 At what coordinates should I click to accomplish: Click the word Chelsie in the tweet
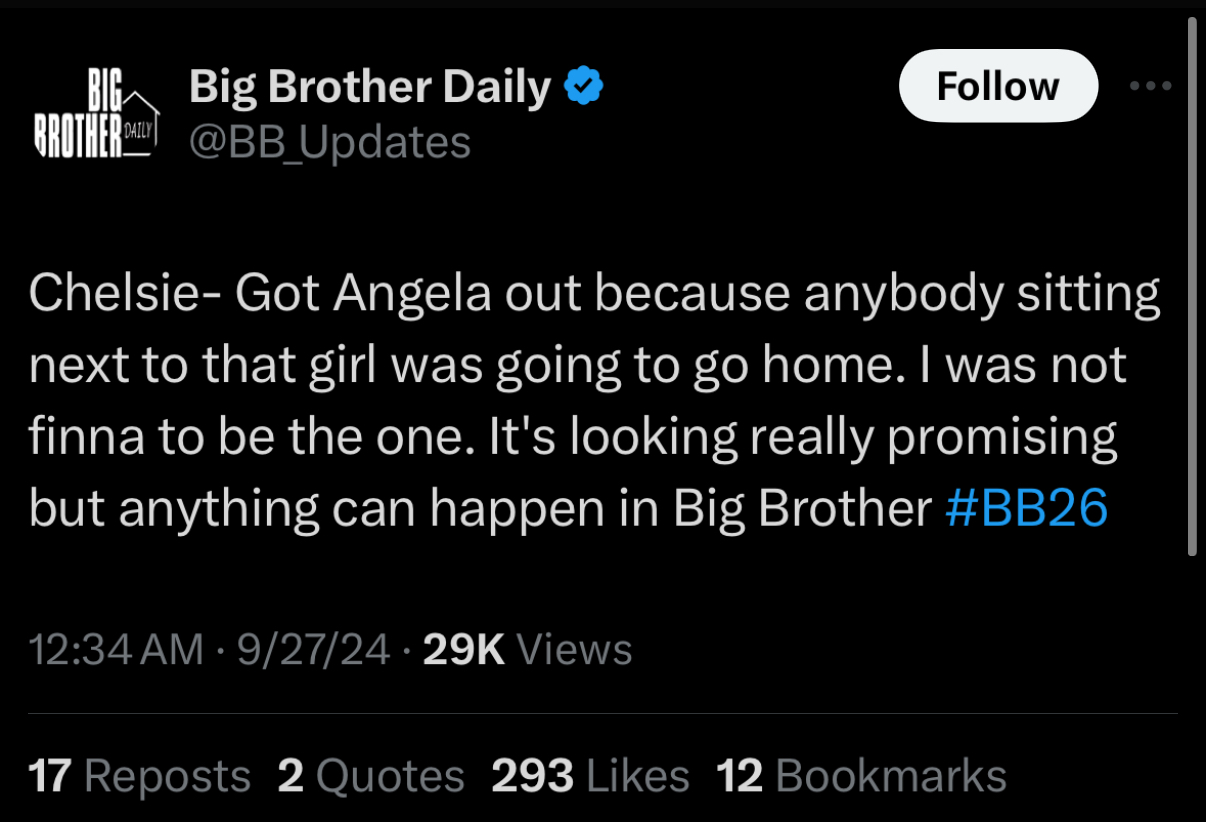(105, 294)
